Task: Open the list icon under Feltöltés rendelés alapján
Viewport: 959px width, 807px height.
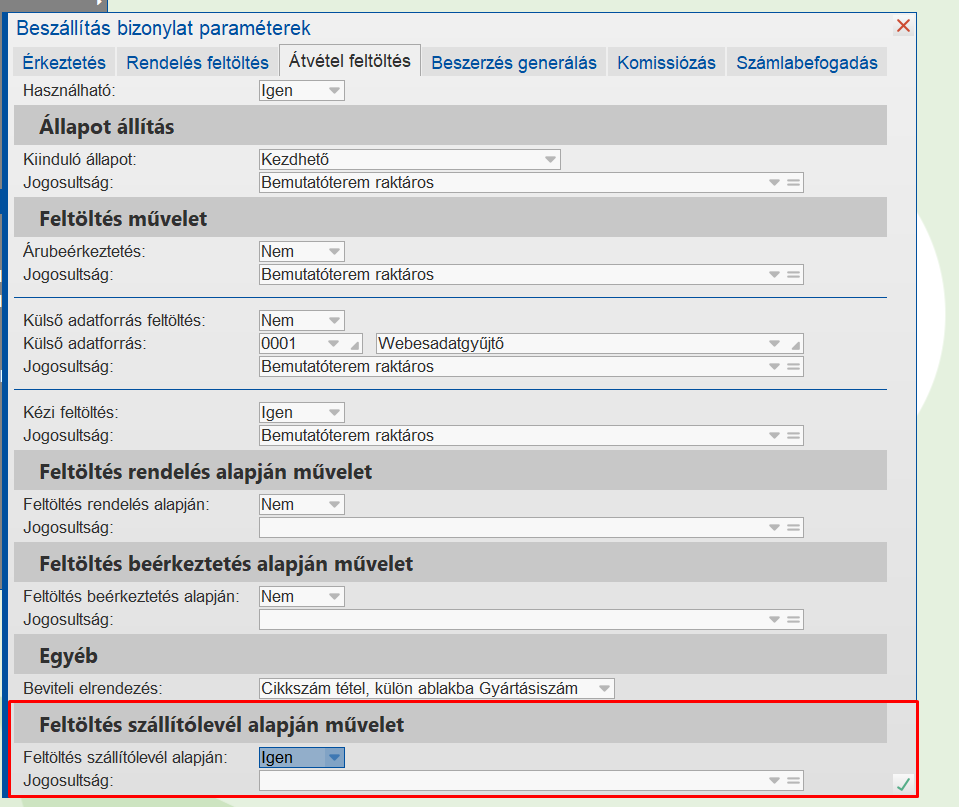Action: [x=793, y=527]
